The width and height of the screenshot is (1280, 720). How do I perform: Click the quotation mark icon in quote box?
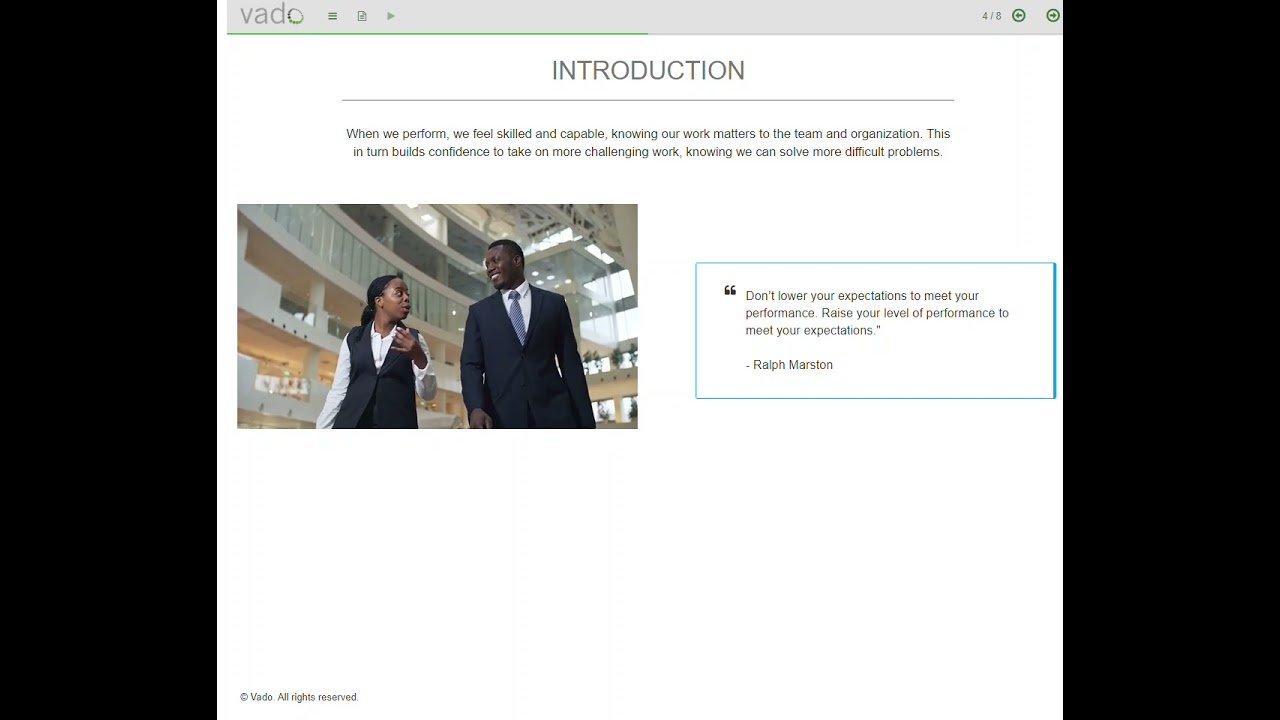click(730, 291)
